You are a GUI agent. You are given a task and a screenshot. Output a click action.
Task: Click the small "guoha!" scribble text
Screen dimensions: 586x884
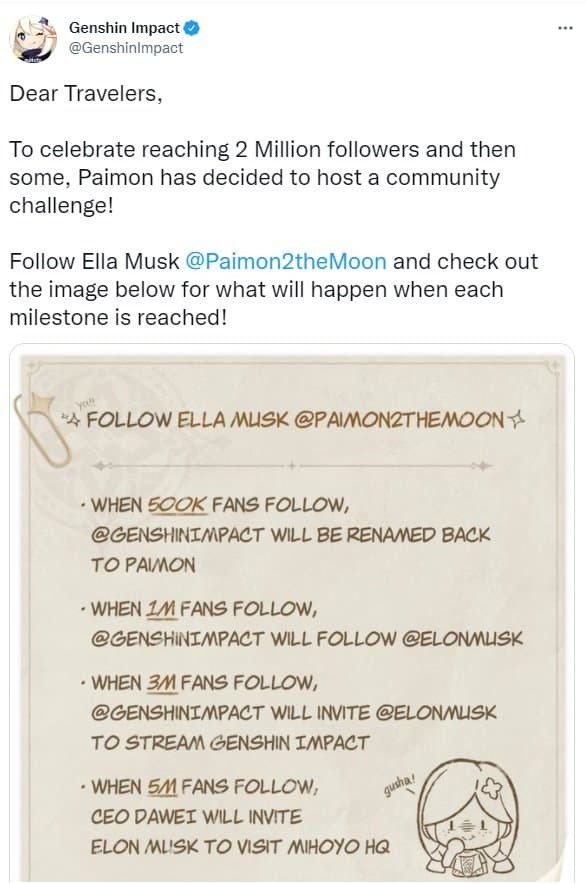399,786
